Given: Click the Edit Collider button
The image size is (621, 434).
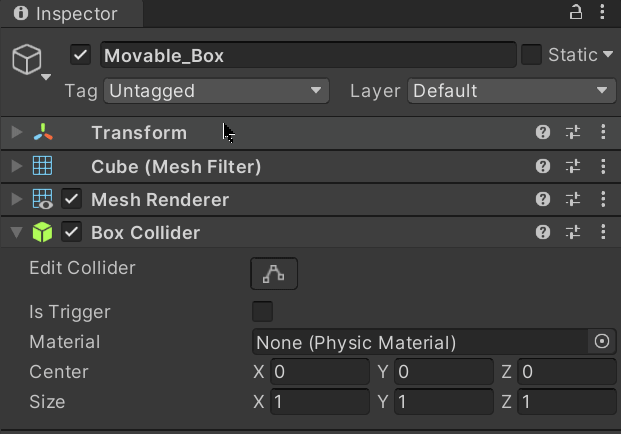Looking at the screenshot, I should [274, 274].
